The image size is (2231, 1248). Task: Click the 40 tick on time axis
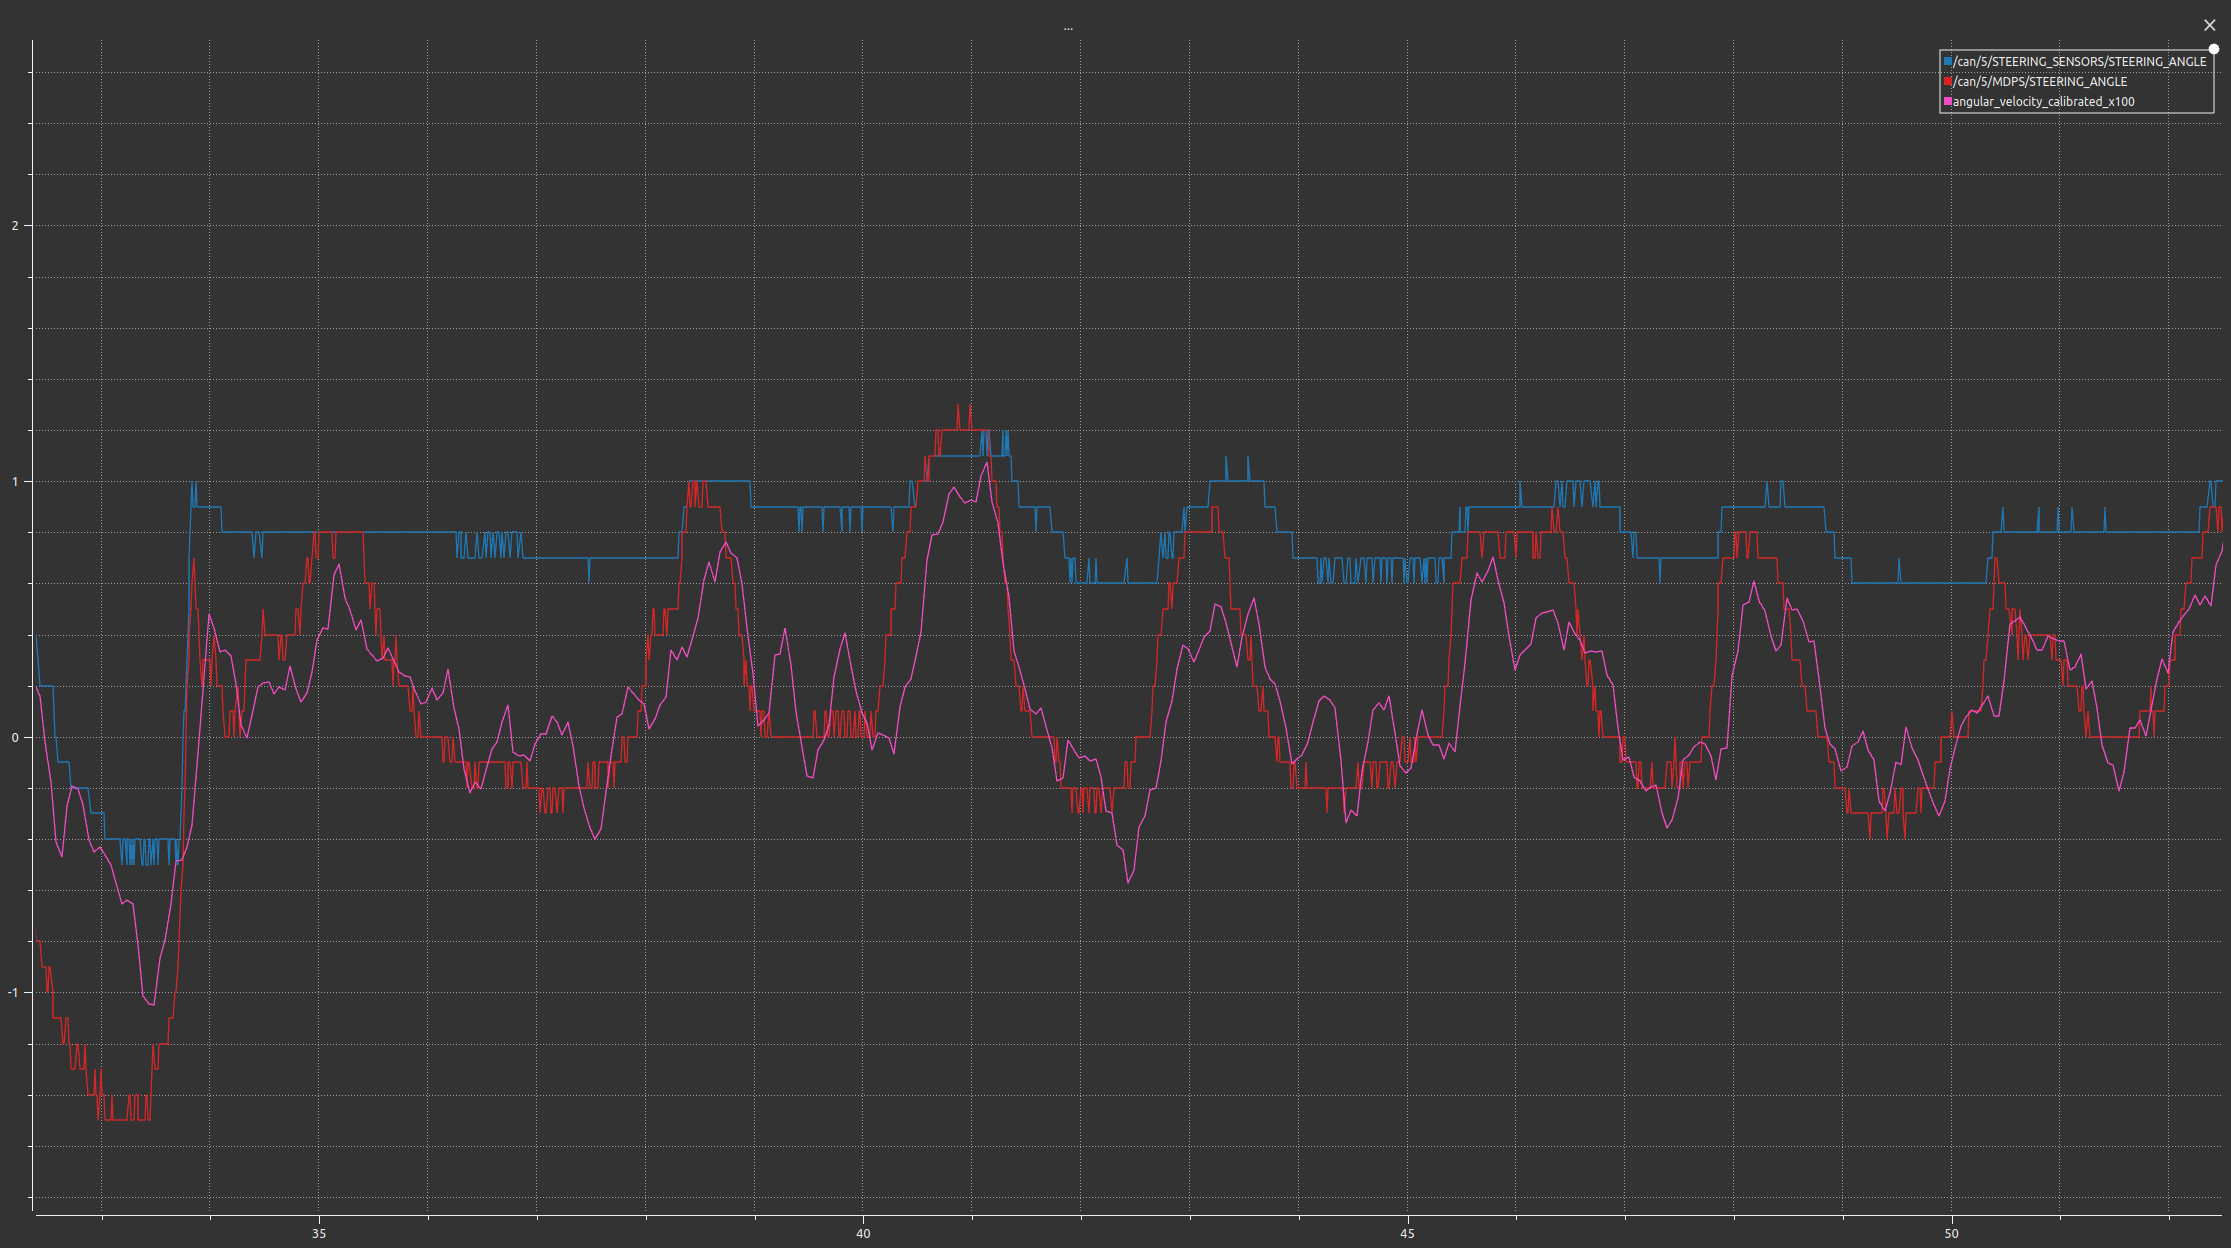[863, 1233]
